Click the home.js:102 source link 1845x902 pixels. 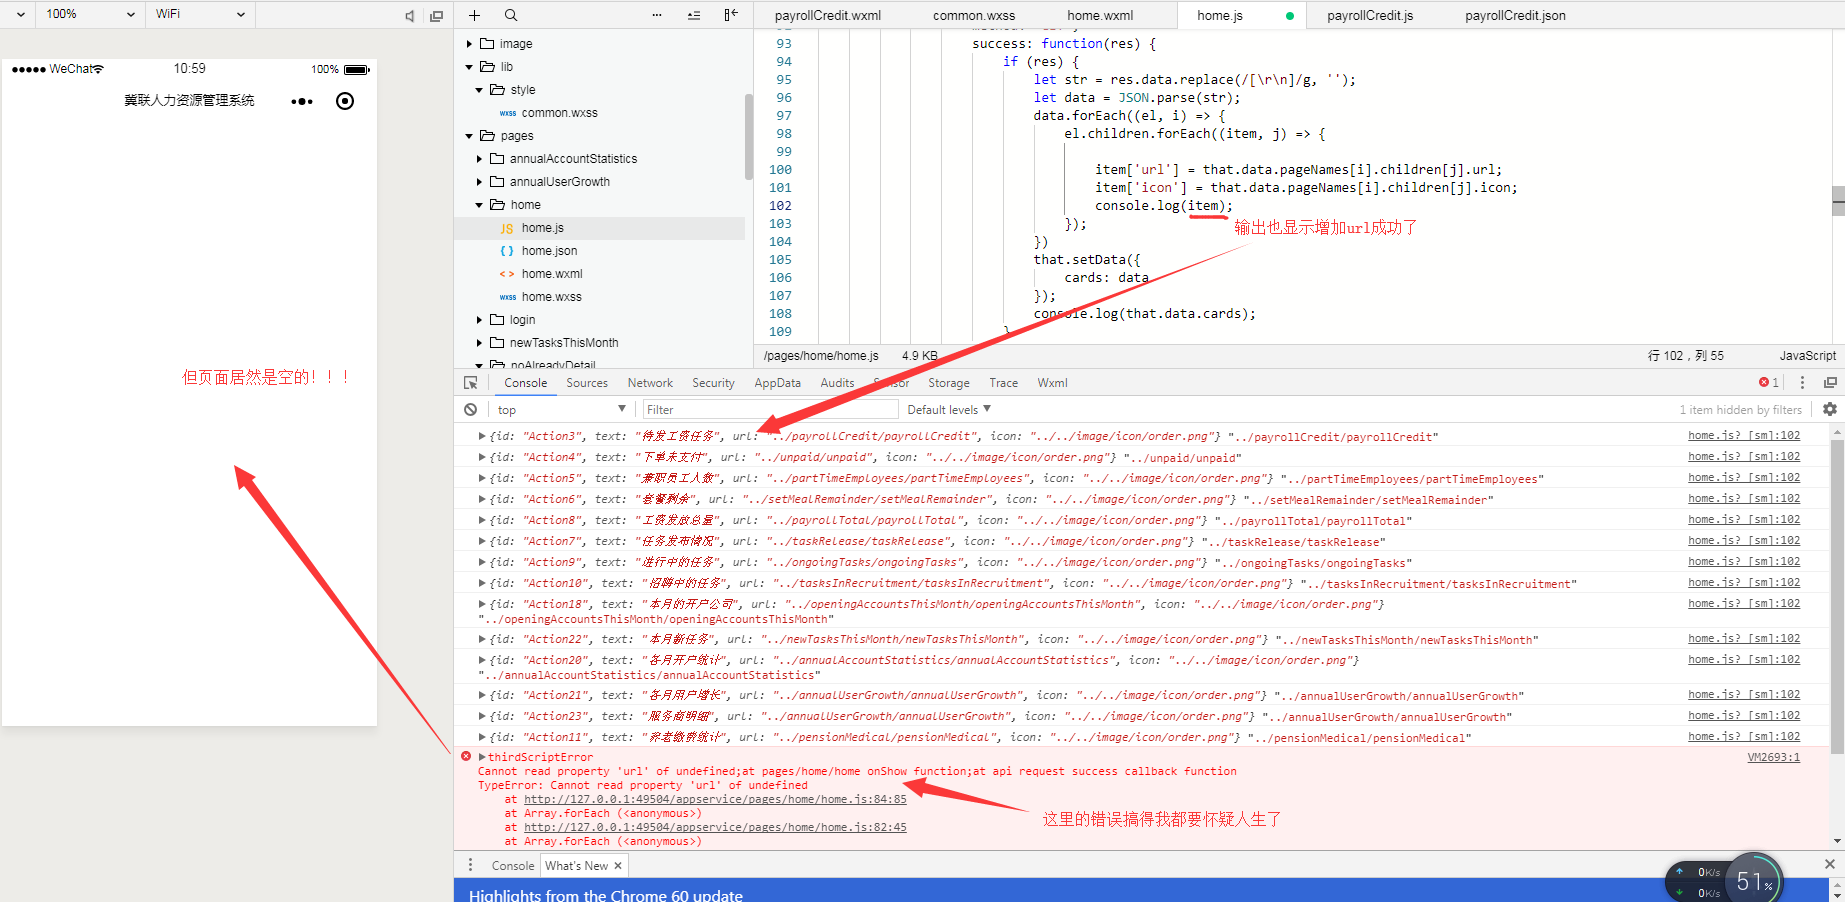click(x=1744, y=435)
